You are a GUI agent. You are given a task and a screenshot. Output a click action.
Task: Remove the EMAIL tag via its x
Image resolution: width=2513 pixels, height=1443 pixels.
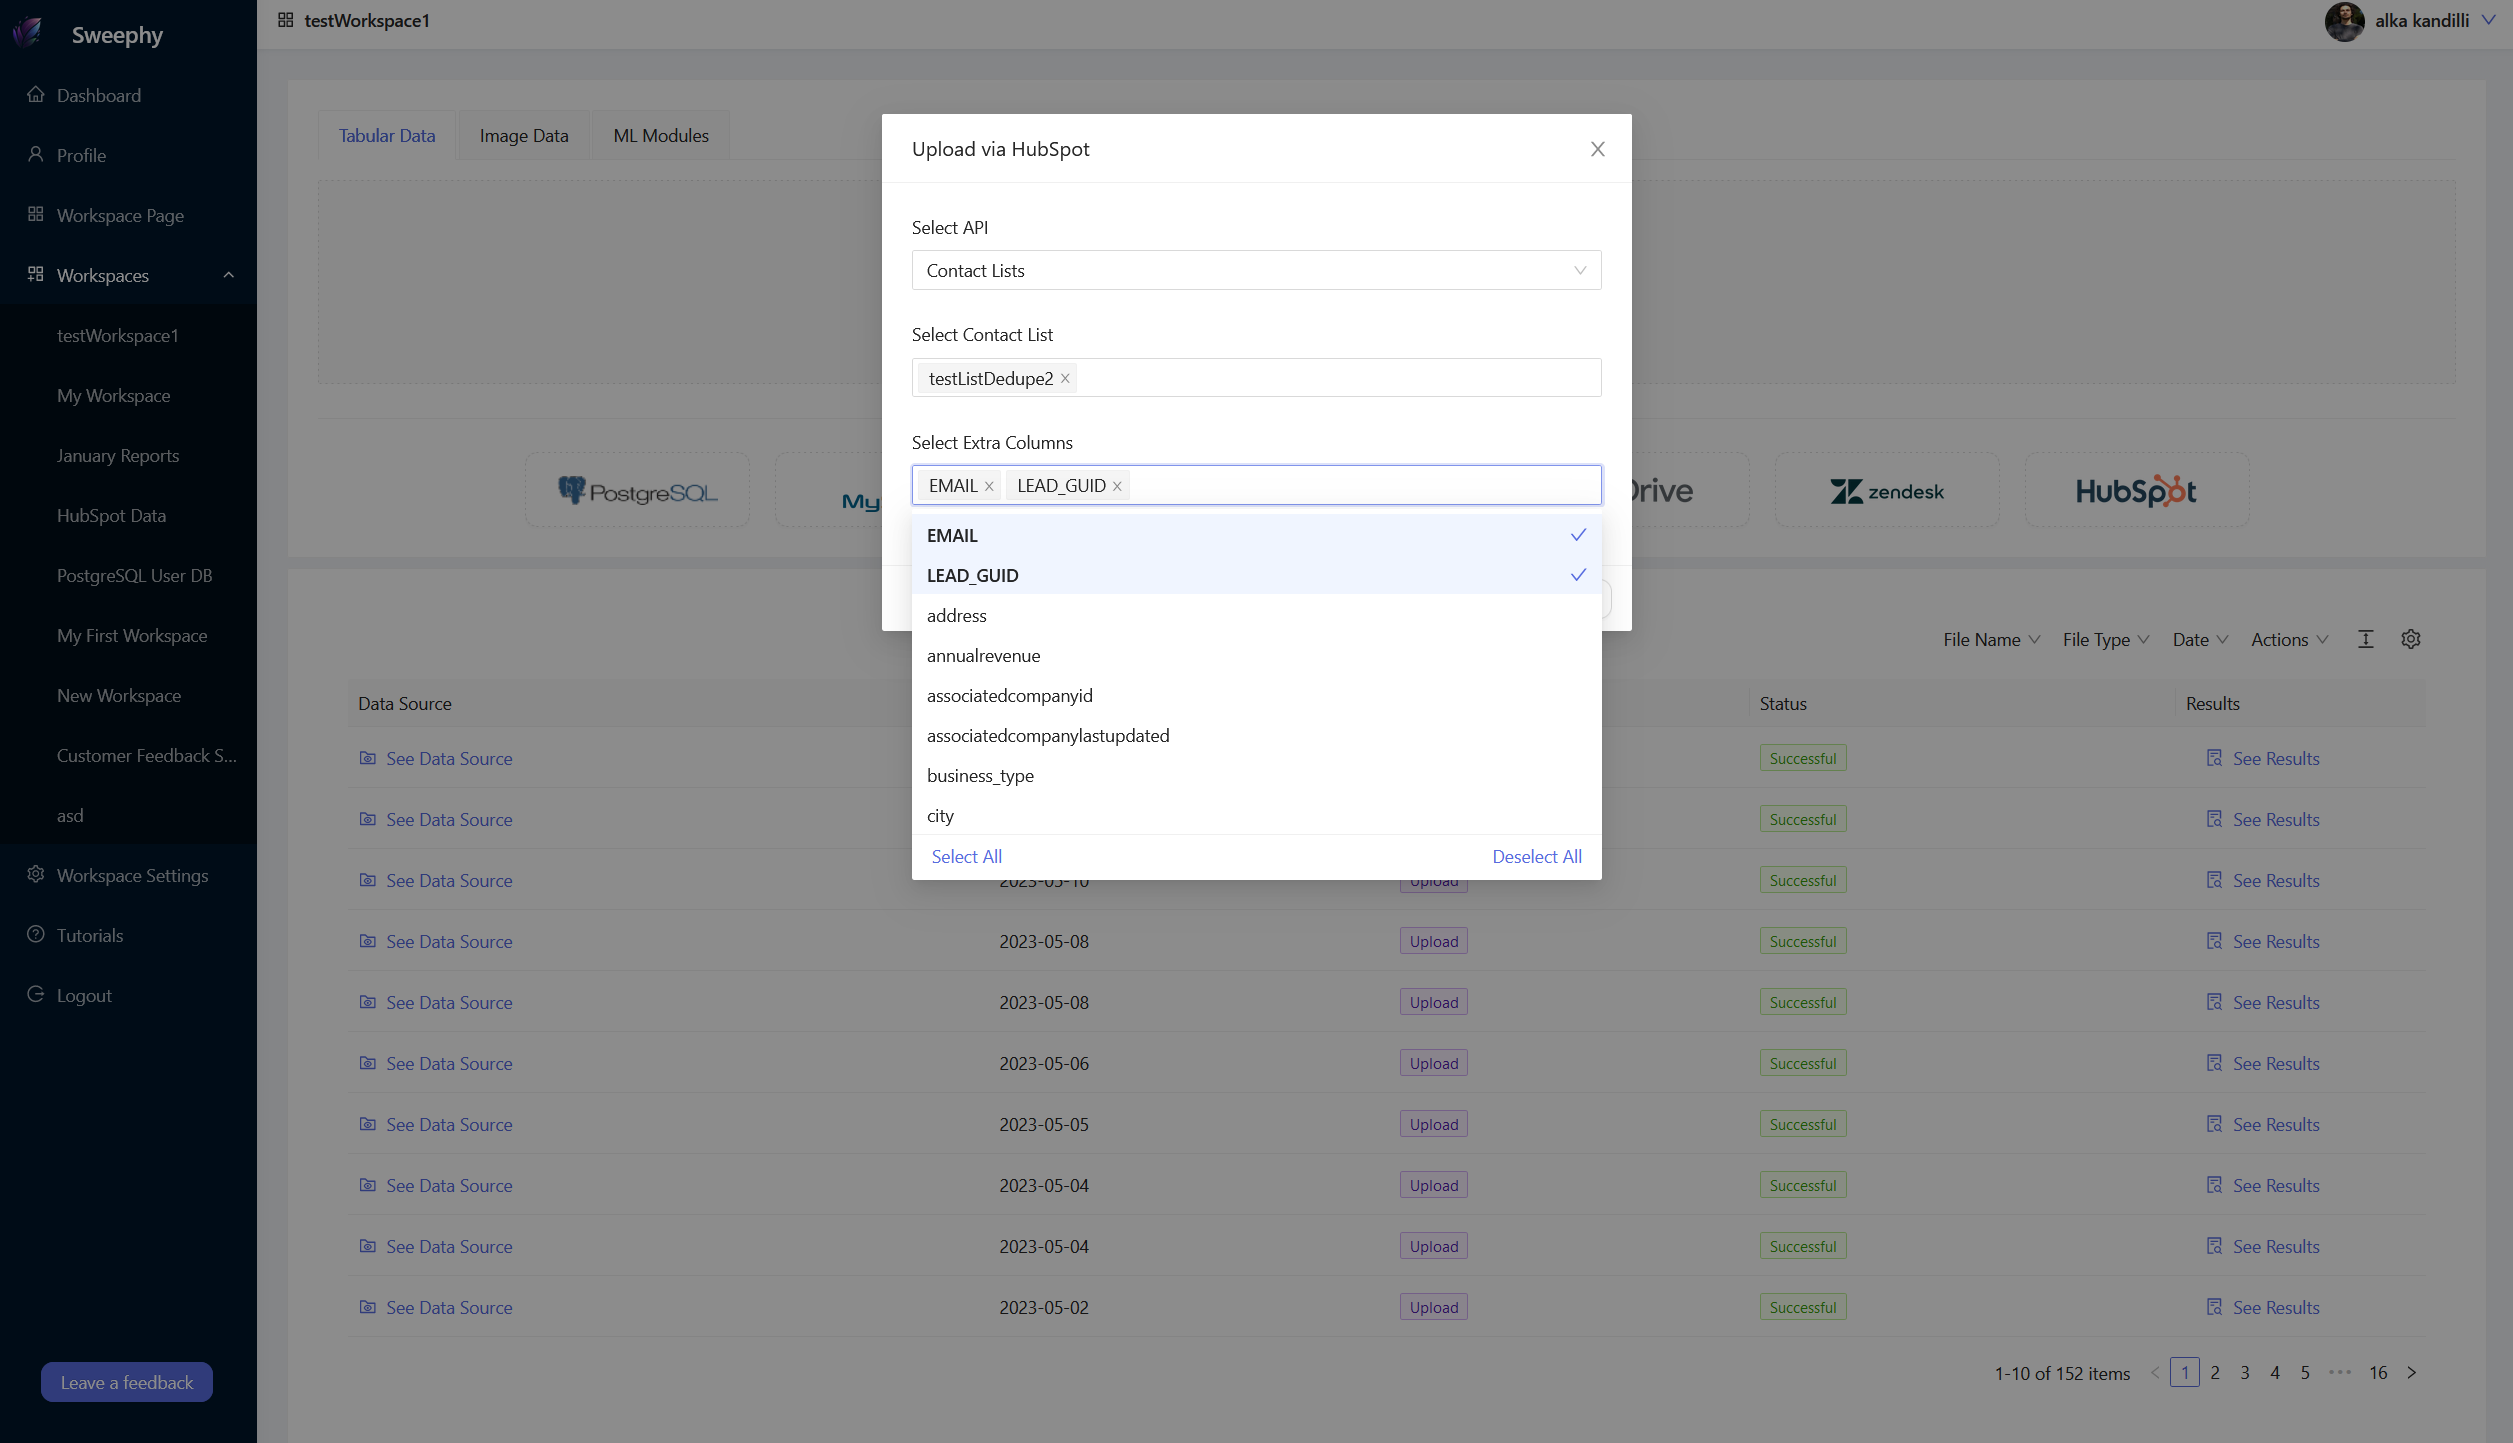(x=989, y=486)
